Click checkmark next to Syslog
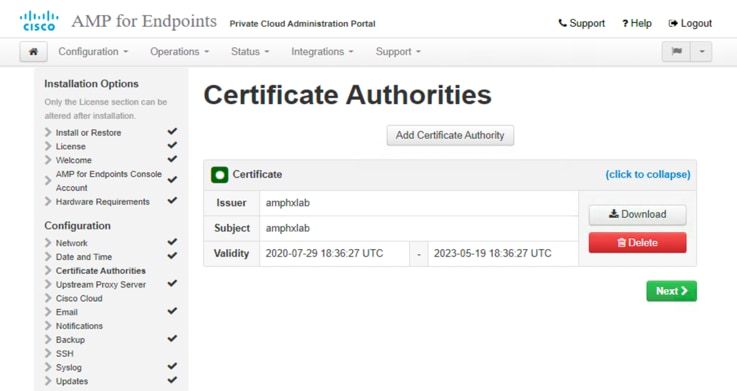 [x=172, y=366]
